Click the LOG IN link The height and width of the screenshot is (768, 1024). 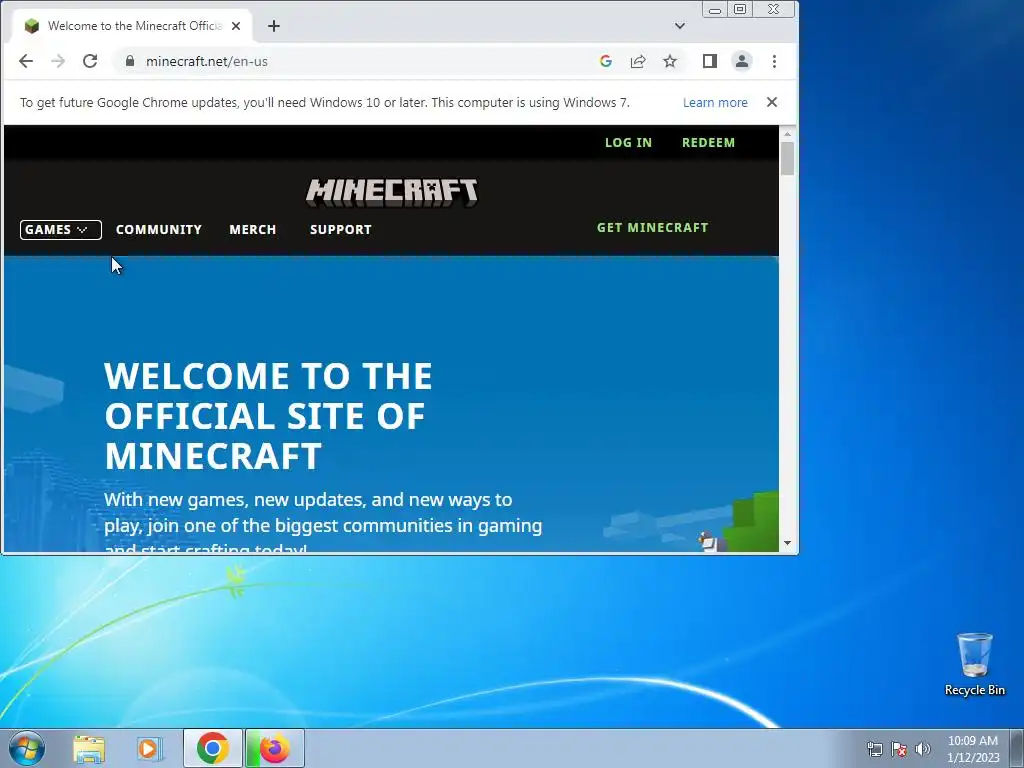[x=628, y=142]
